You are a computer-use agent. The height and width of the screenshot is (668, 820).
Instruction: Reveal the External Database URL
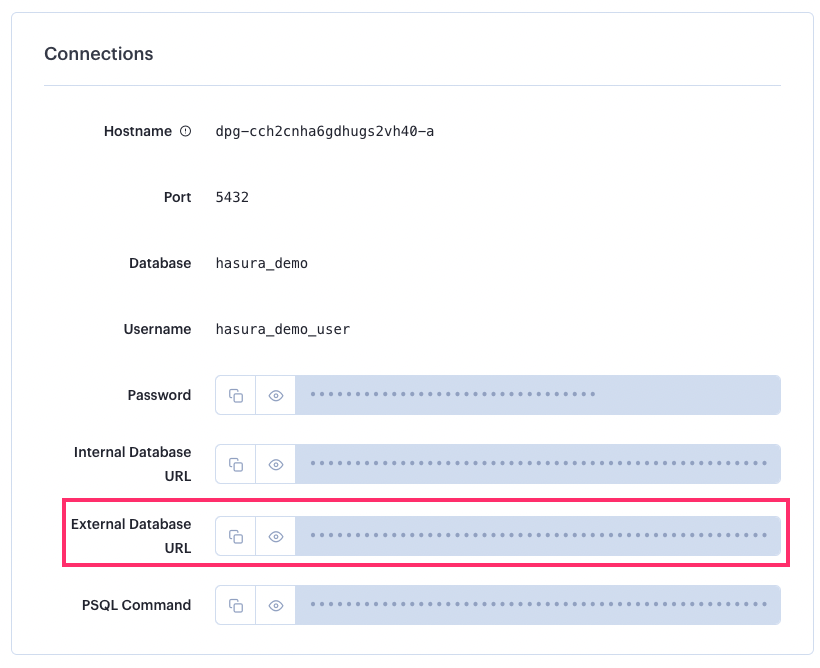(276, 536)
